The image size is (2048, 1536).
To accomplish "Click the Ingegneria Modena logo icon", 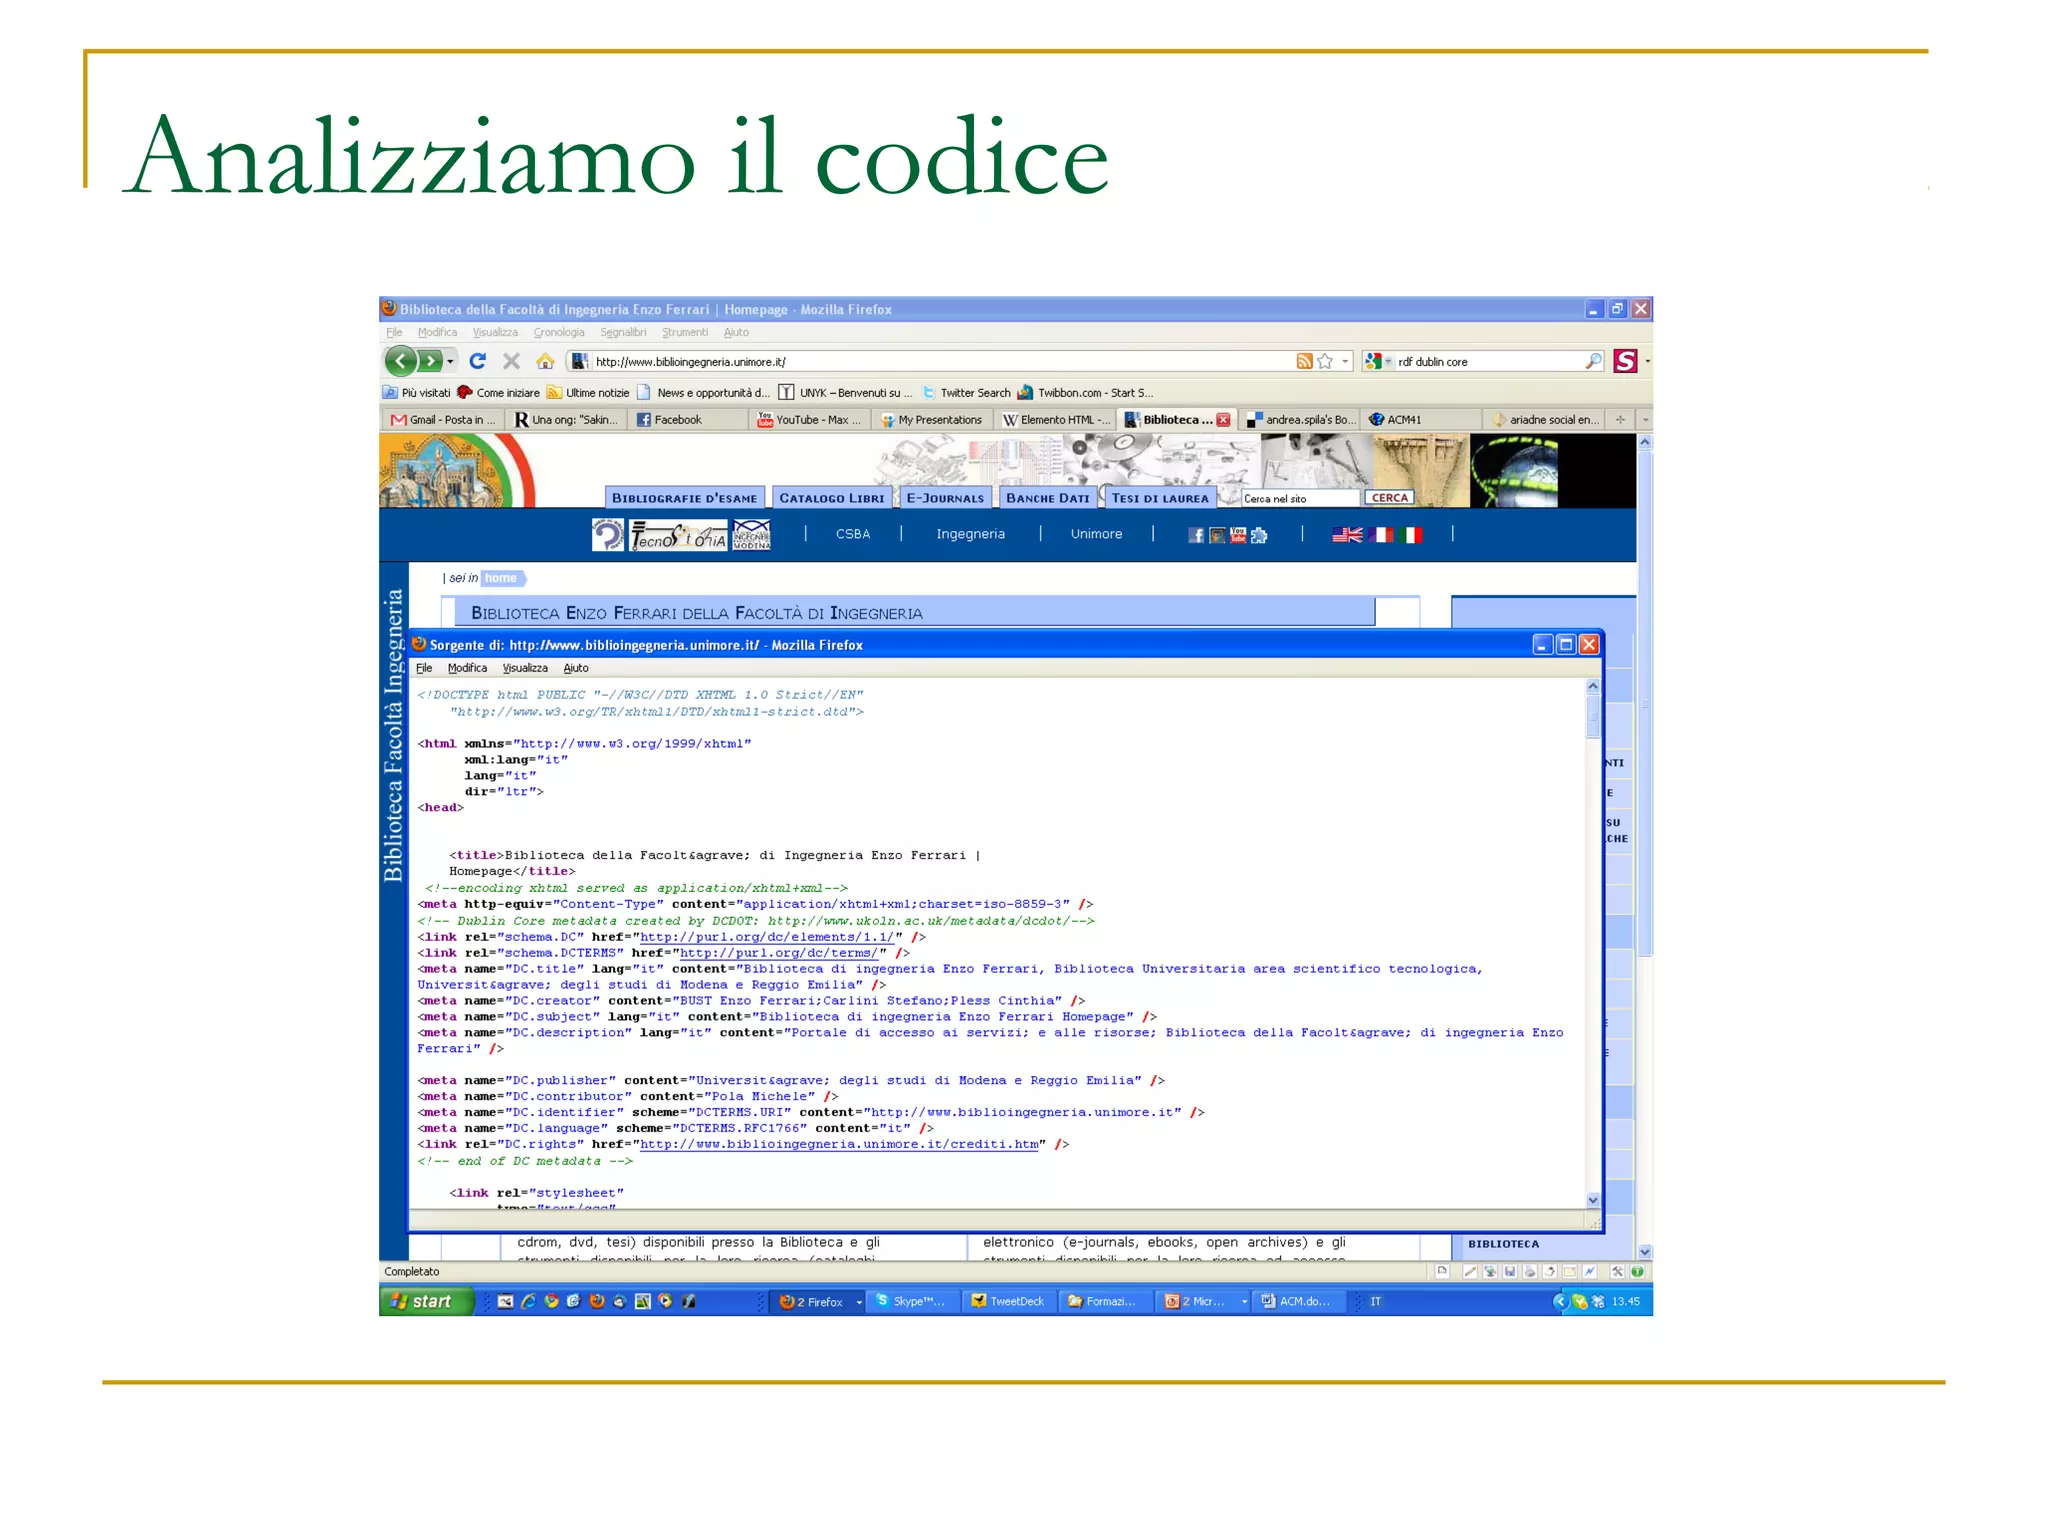I will (x=752, y=535).
